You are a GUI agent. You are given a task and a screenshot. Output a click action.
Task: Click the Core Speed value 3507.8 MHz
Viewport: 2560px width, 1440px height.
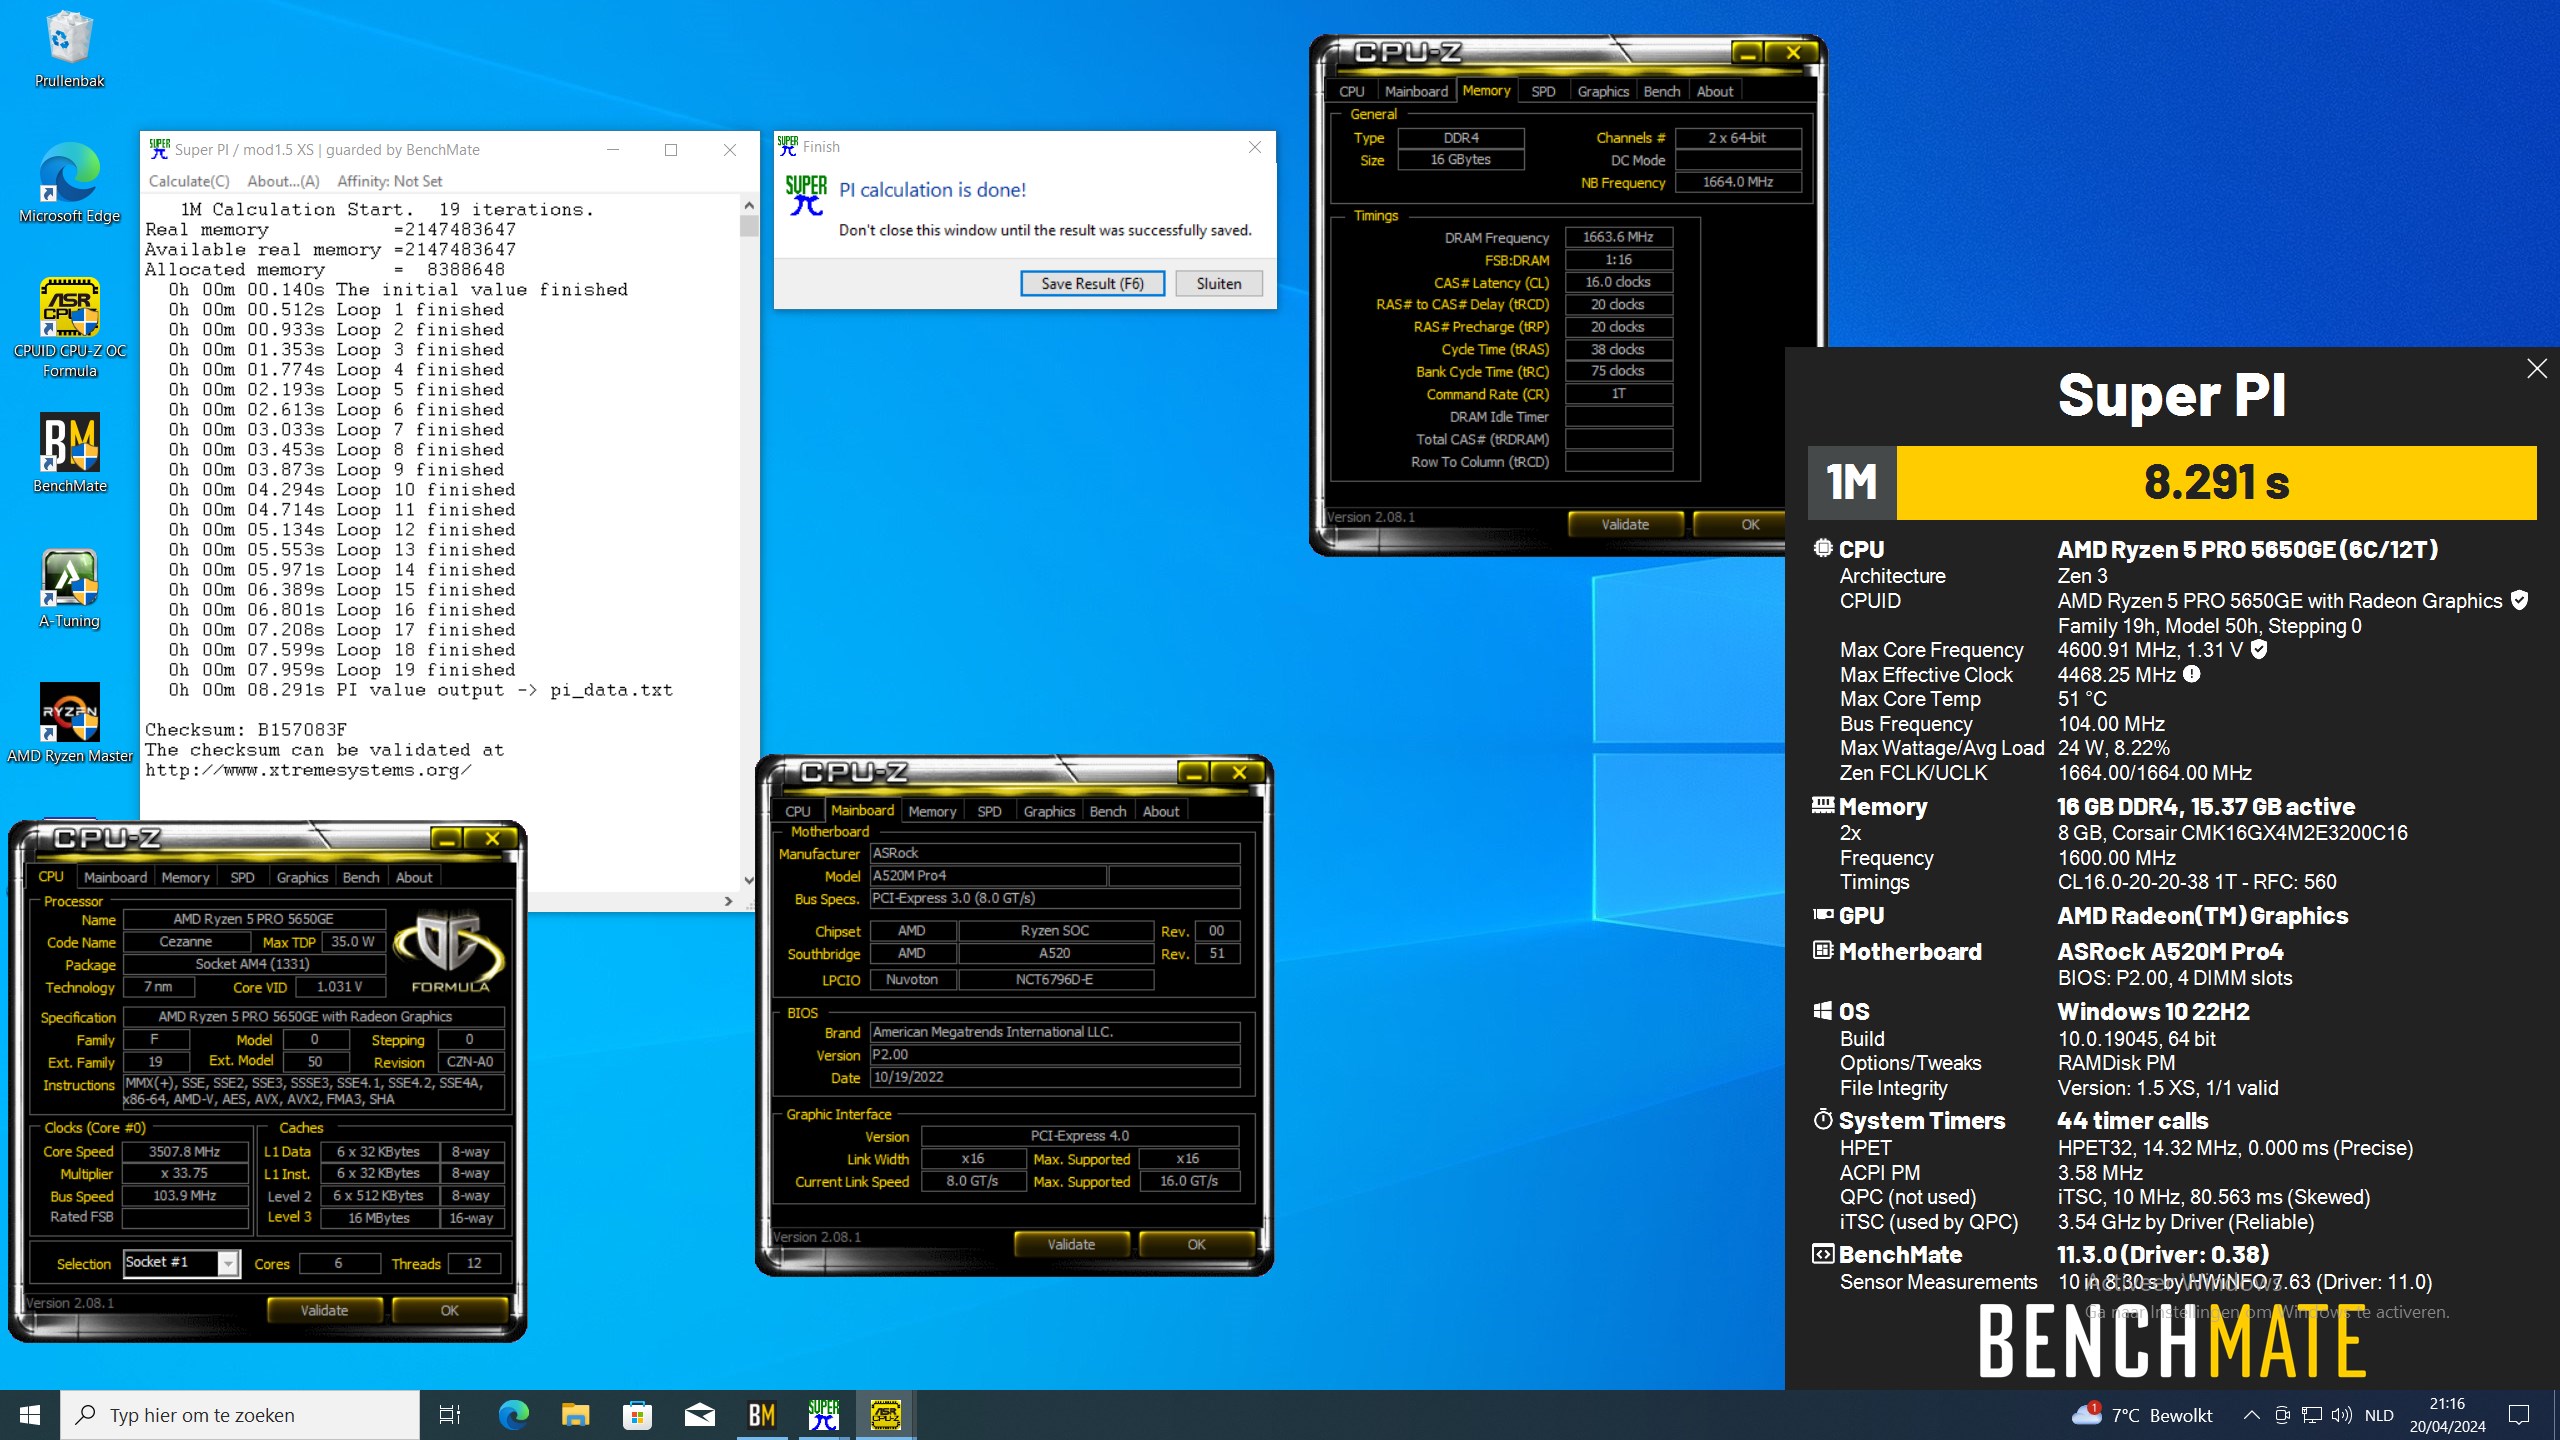[x=184, y=1151]
